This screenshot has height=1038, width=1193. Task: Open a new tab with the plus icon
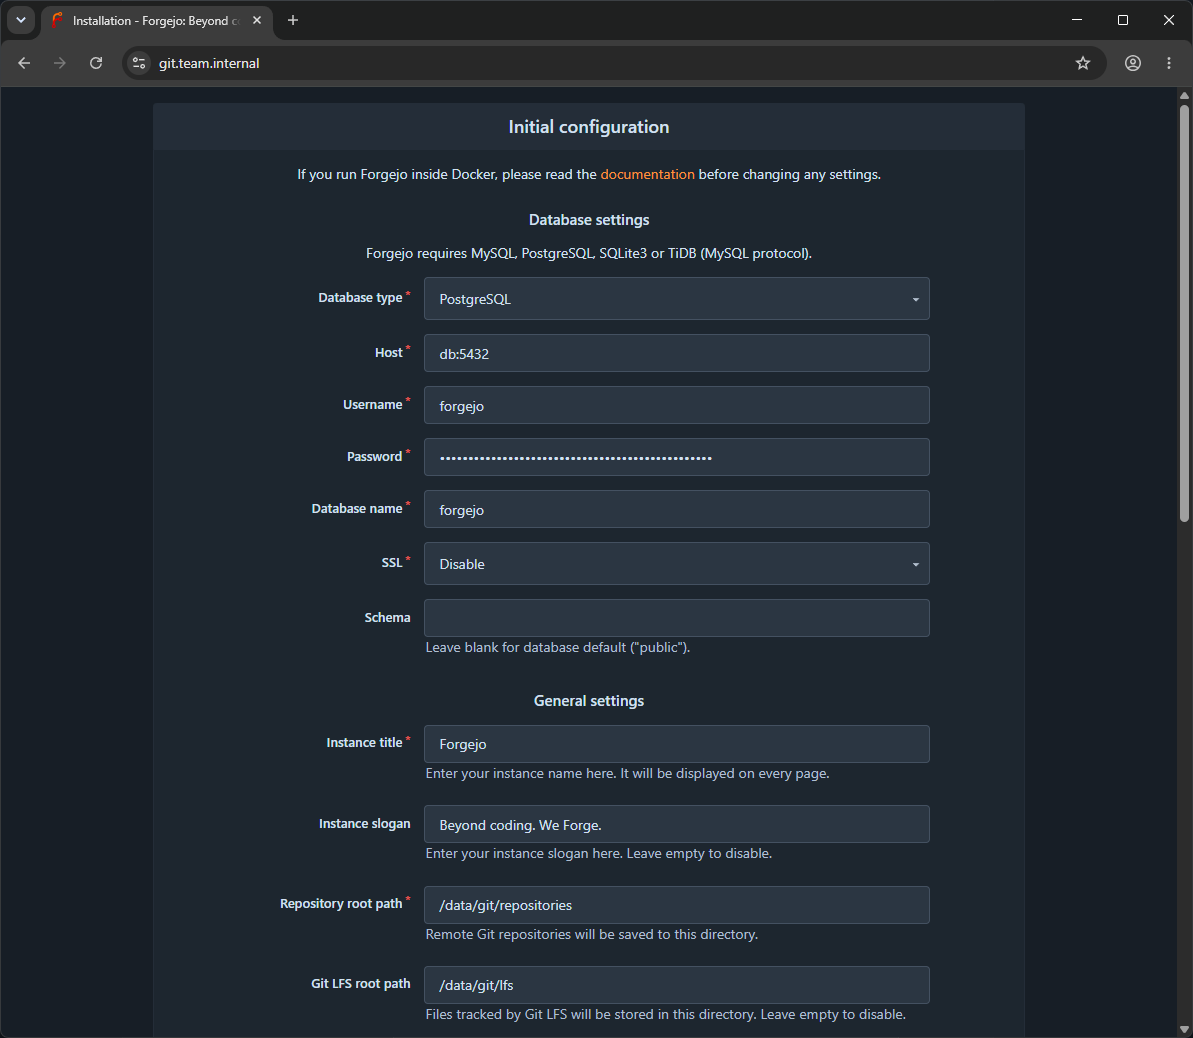point(293,21)
